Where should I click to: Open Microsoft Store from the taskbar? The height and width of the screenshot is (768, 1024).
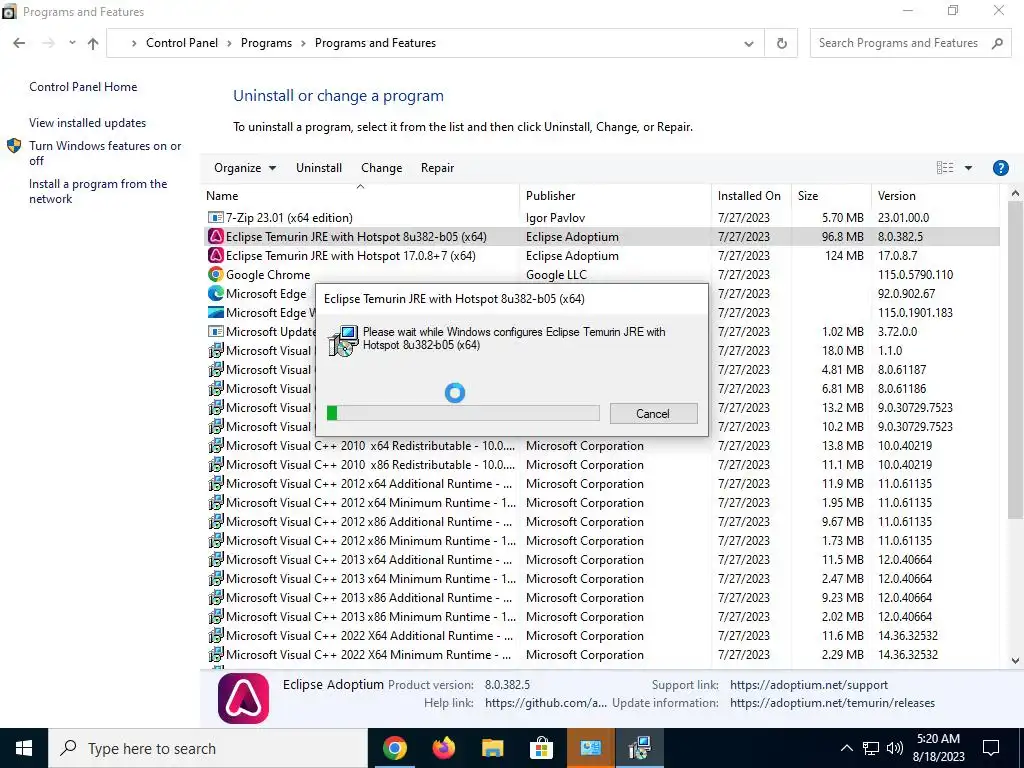pos(541,748)
